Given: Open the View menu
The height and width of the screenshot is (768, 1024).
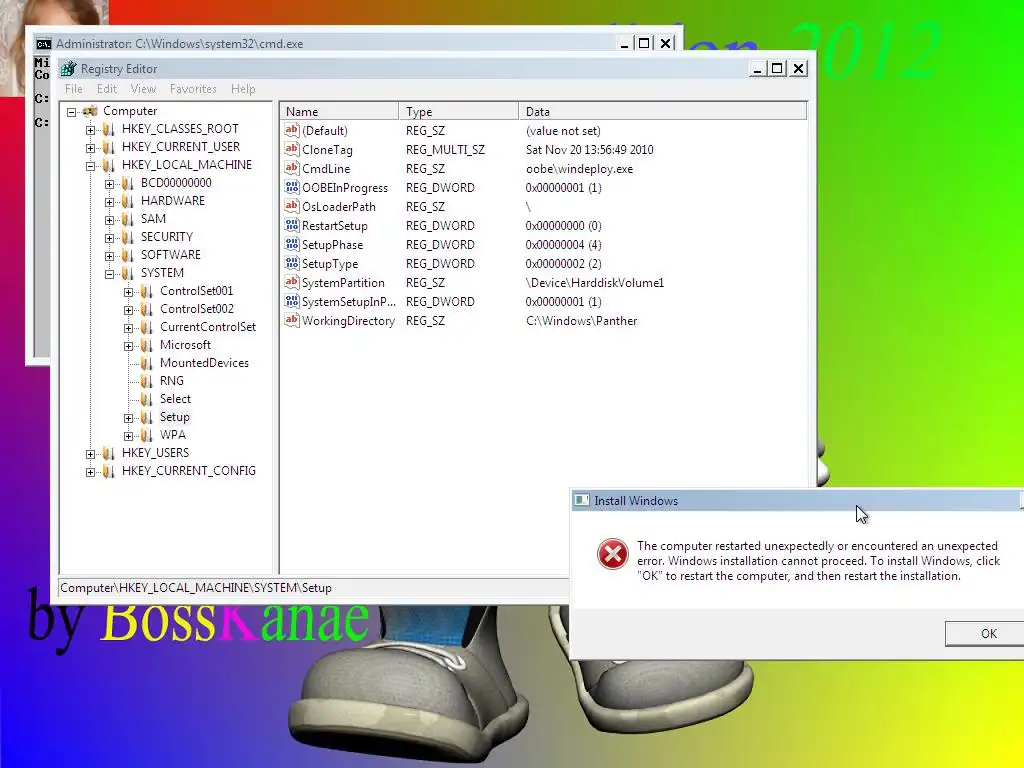Looking at the screenshot, I should pyautogui.click(x=143, y=89).
